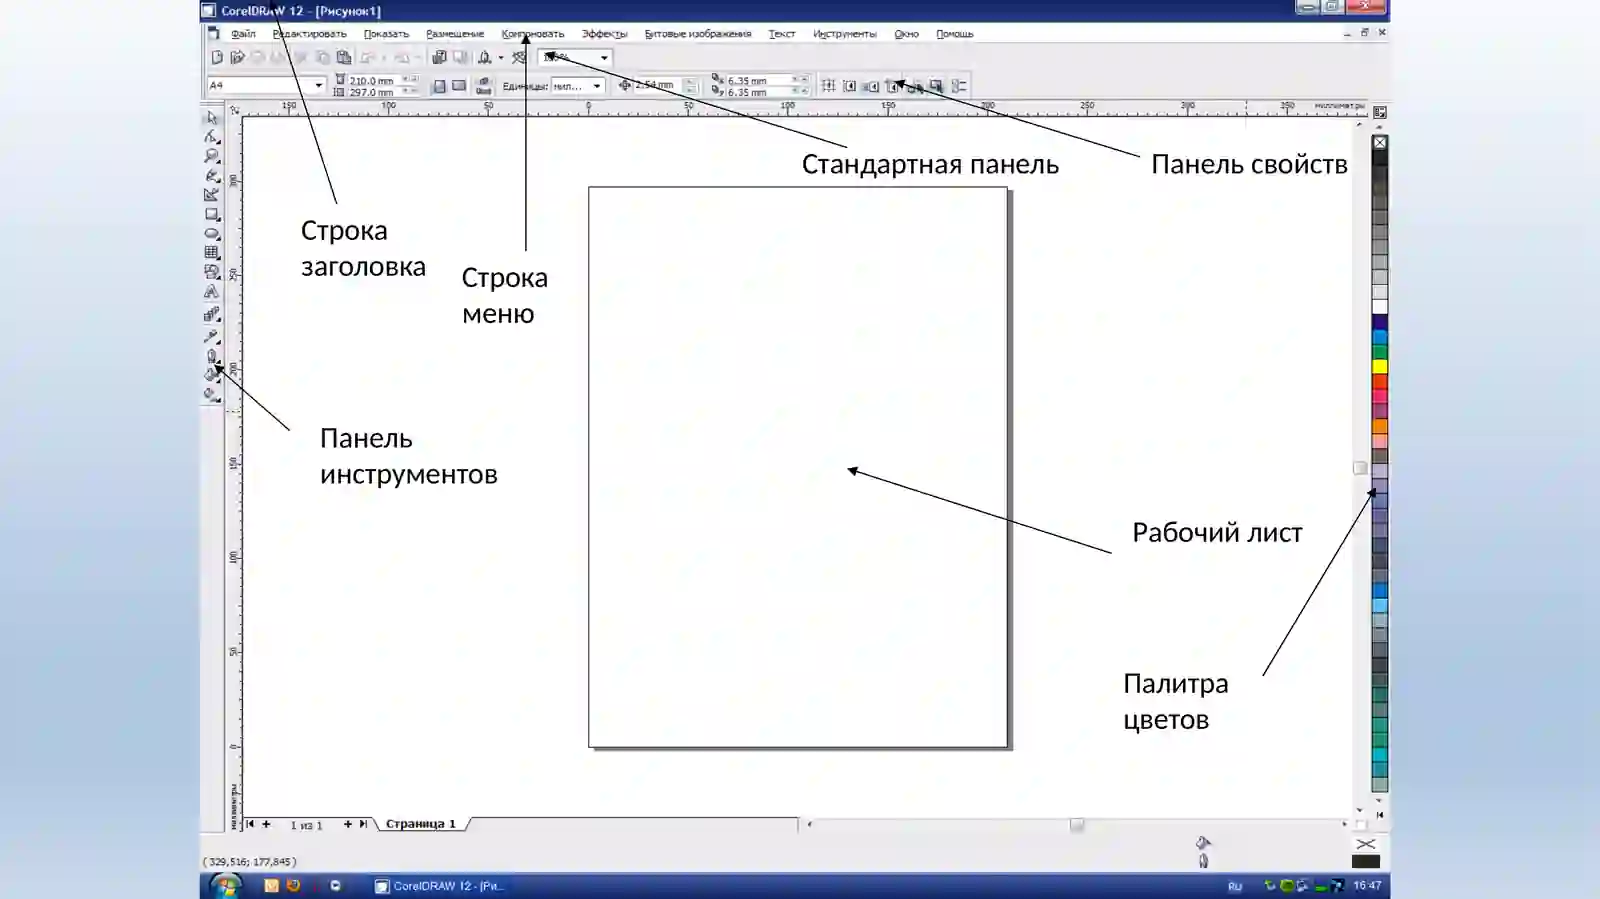Select the Interactive Blend tool

(212, 315)
